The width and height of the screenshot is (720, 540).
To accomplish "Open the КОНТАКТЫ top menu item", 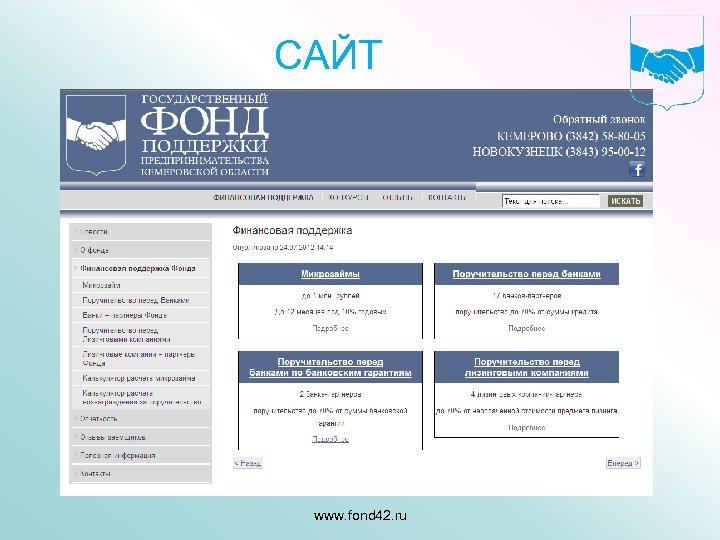I will [x=447, y=197].
